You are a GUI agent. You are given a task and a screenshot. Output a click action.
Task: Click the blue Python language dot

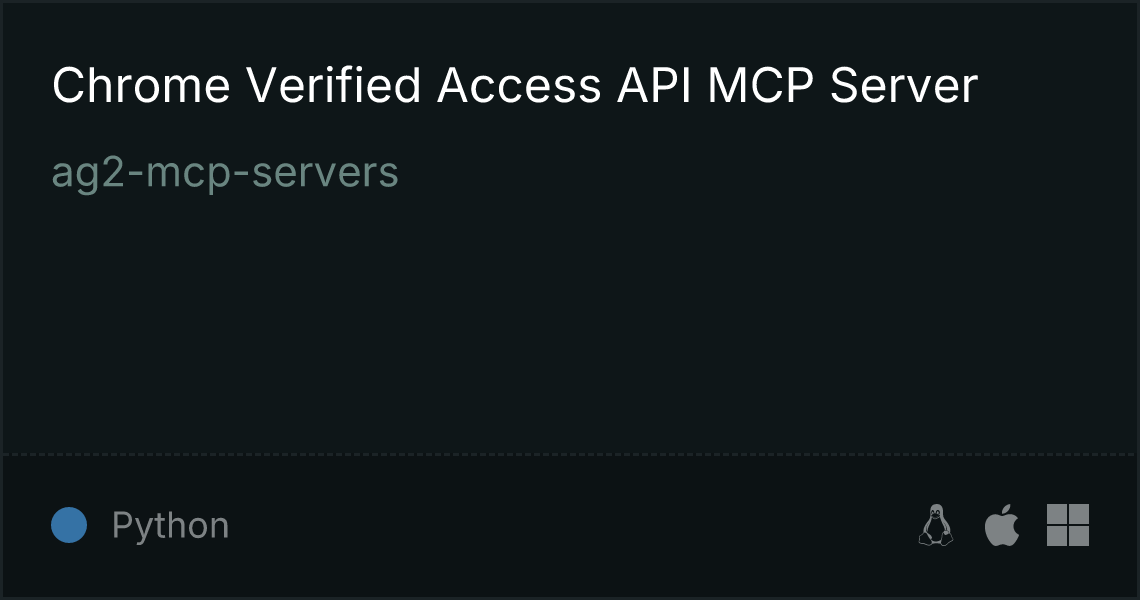tap(69, 525)
